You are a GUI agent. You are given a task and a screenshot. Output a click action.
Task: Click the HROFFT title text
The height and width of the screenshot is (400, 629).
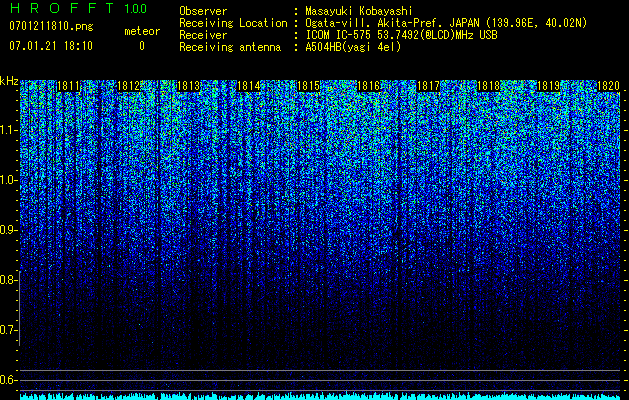[62, 8]
